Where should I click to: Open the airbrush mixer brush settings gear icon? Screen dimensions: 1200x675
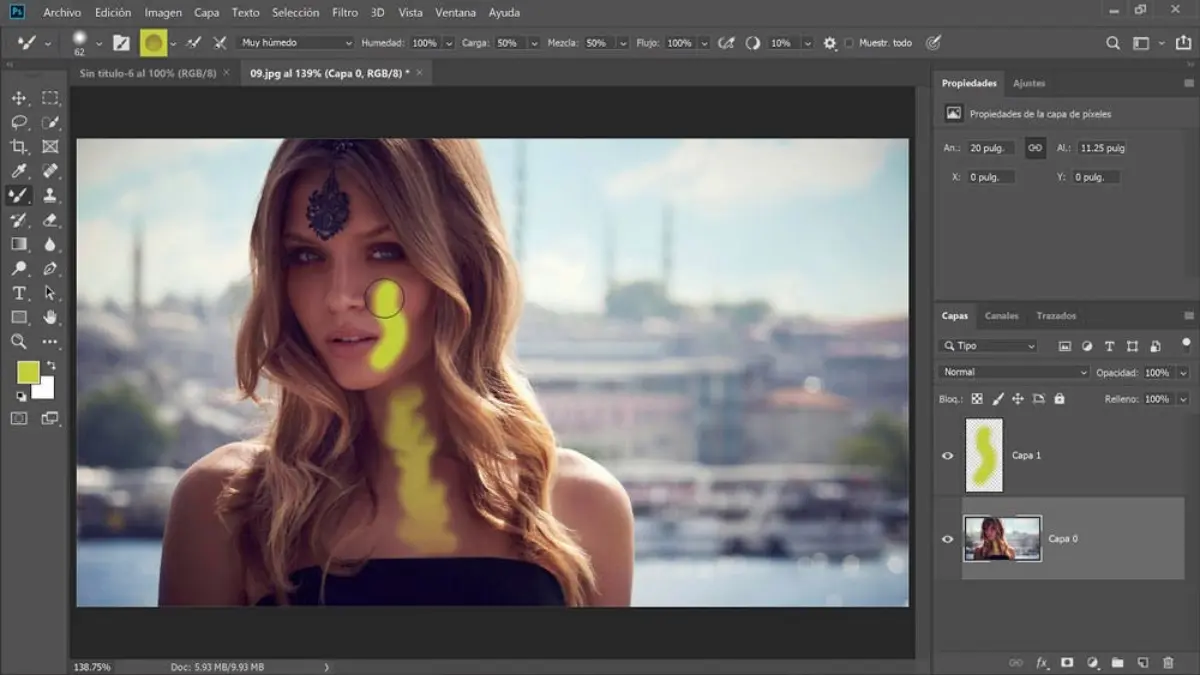click(829, 43)
